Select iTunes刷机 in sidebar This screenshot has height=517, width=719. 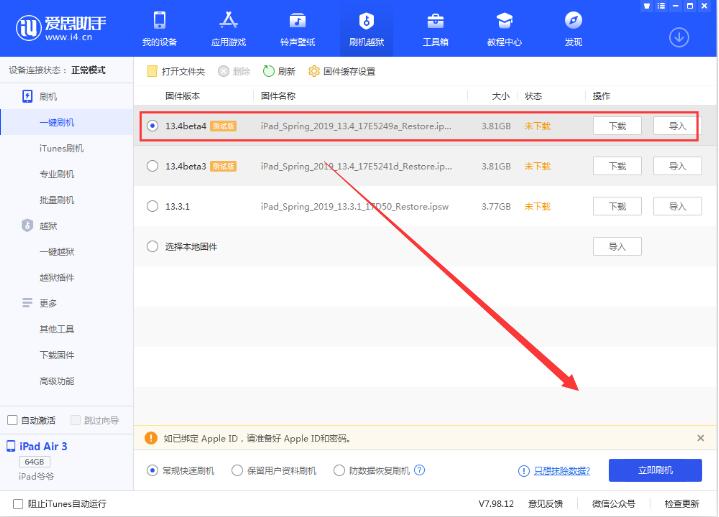pyautogui.click(x=61, y=148)
